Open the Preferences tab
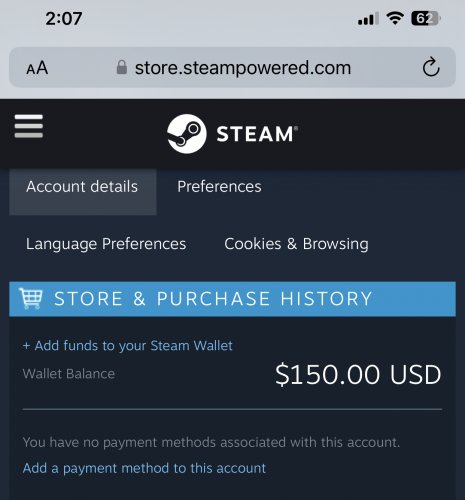Screen dimensions: 465x500 (219, 186)
